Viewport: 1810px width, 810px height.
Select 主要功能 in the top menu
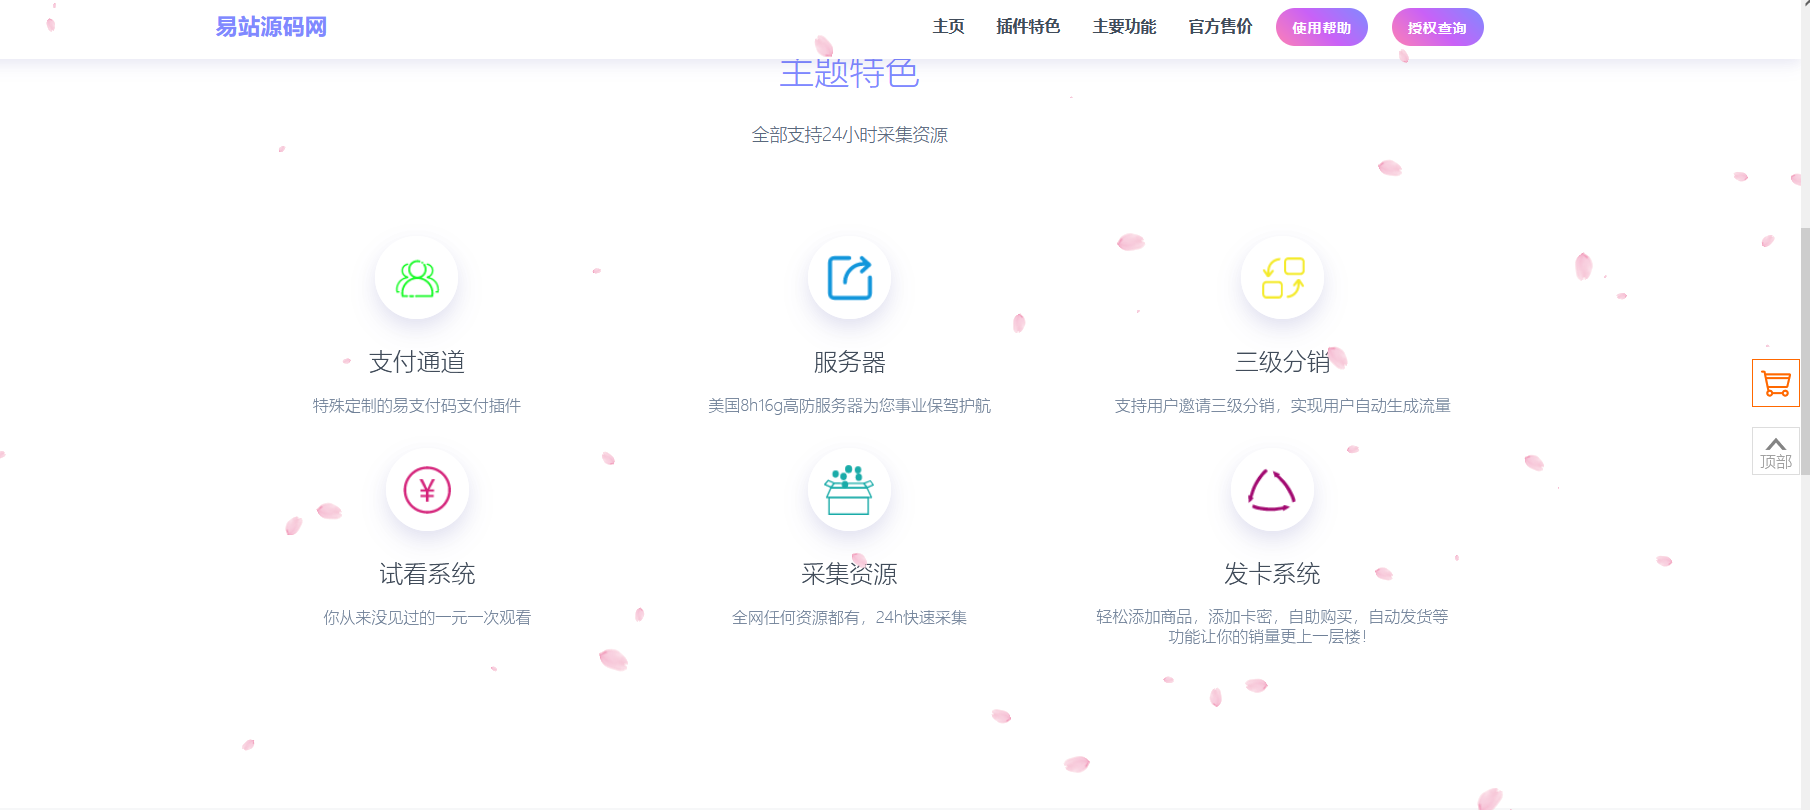pos(1124,27)
